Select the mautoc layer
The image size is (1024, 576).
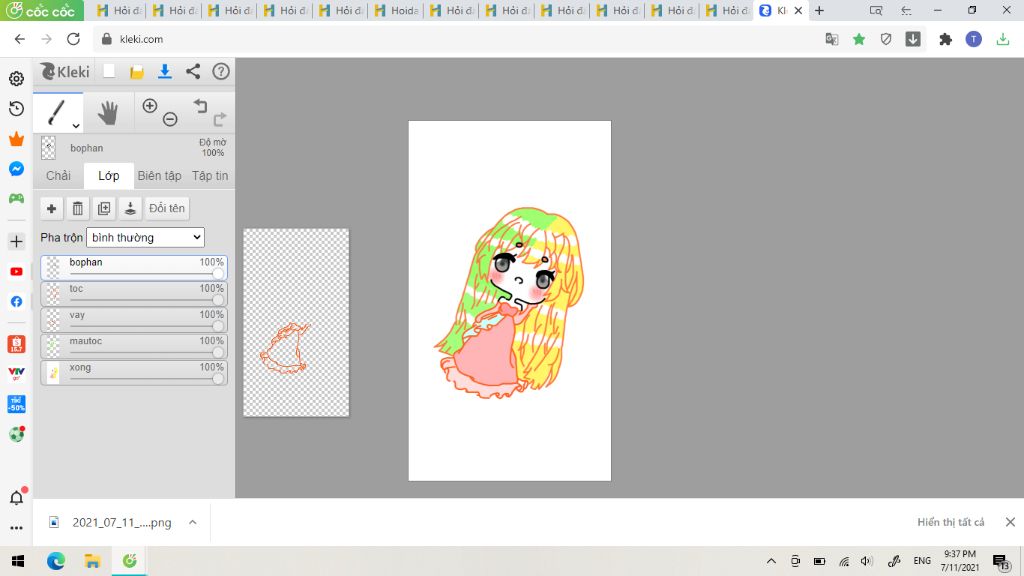click(x=134, y=346)
